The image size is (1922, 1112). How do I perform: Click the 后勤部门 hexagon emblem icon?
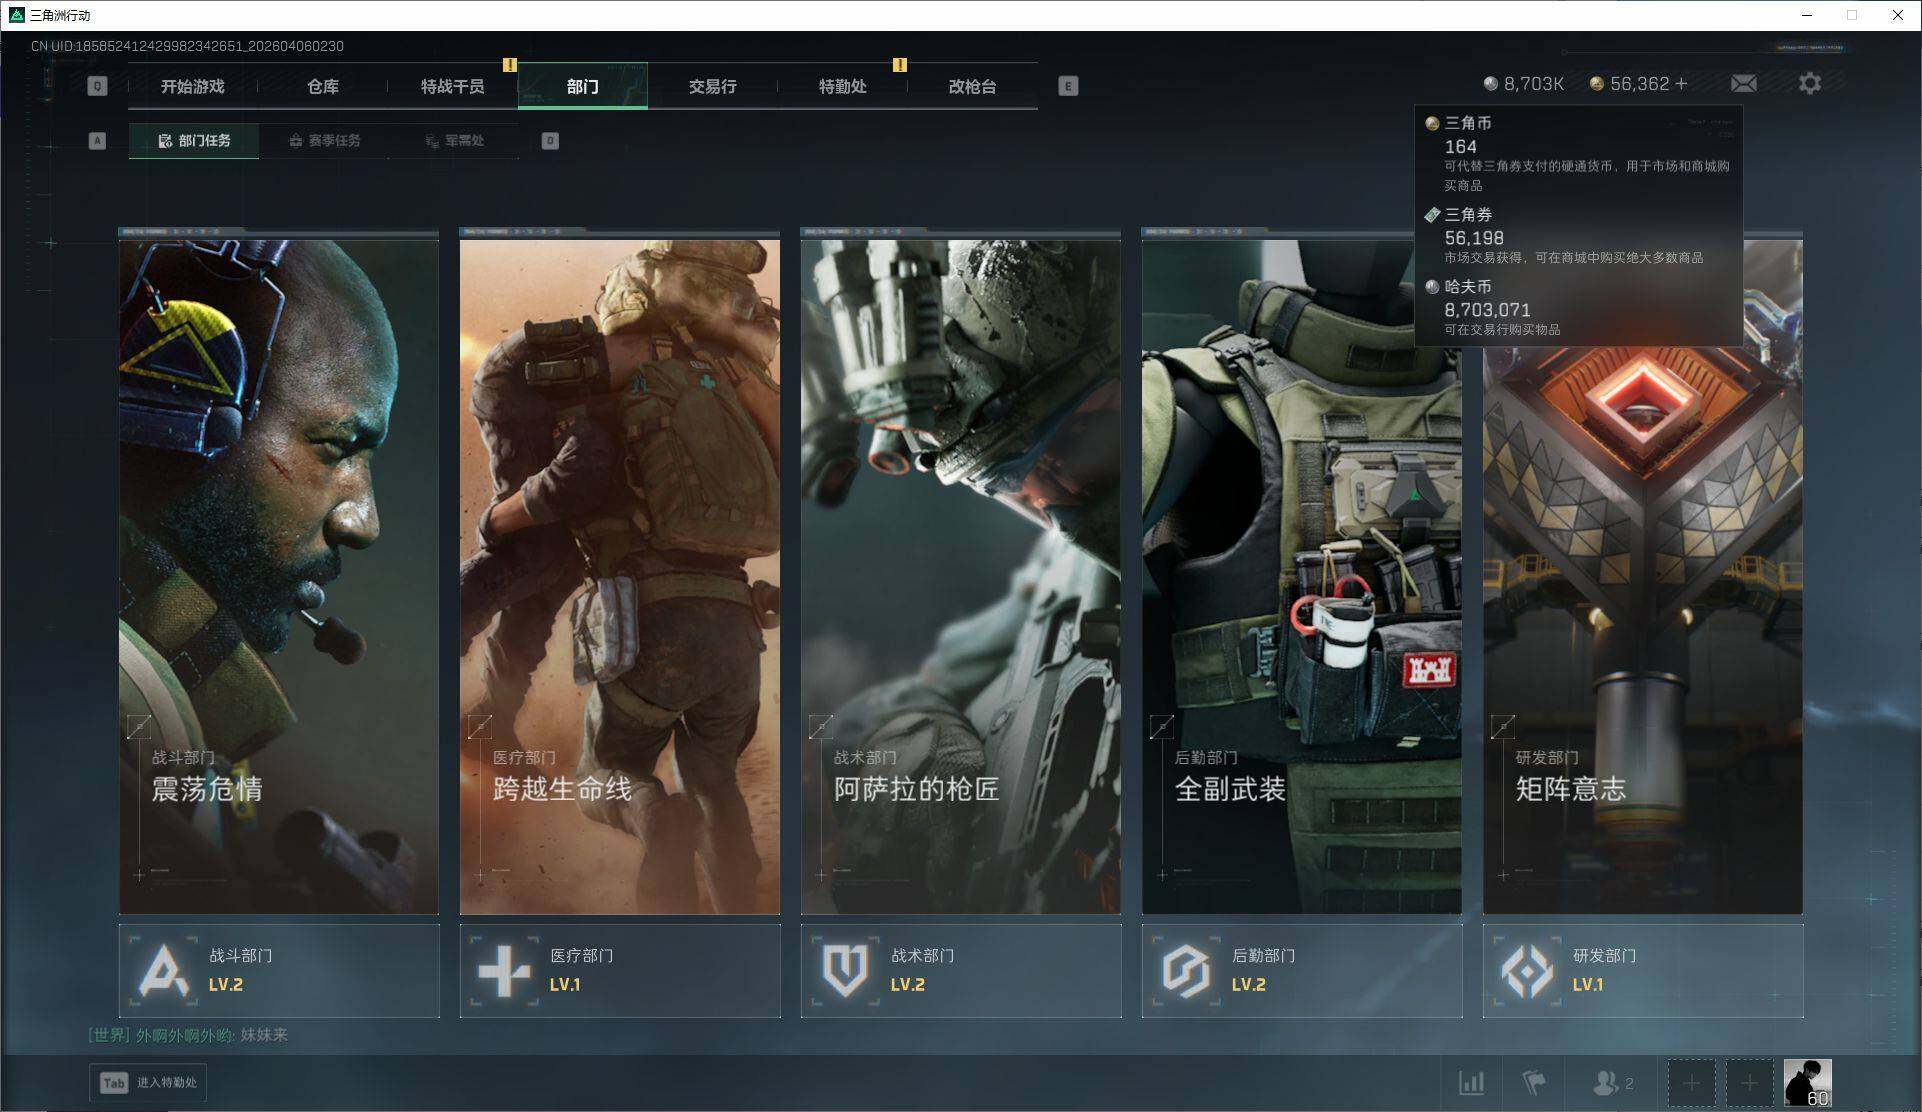point(1186,970)
